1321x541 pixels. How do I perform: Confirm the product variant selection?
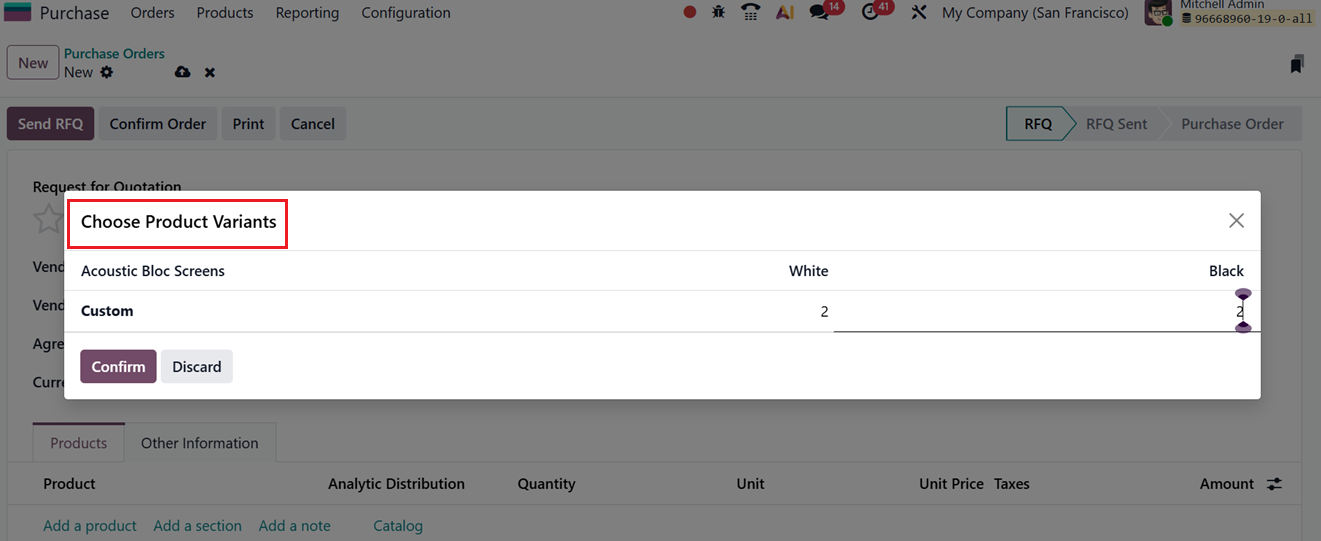(118, 367)
